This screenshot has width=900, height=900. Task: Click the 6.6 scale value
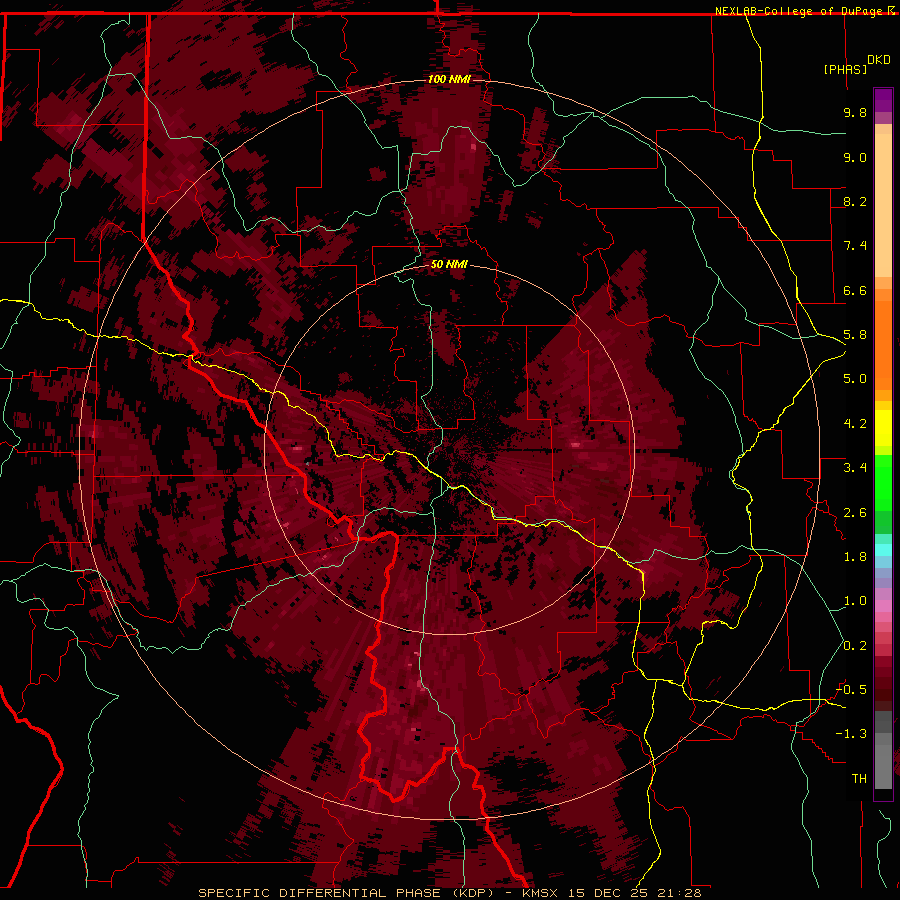tap(855, 290)
